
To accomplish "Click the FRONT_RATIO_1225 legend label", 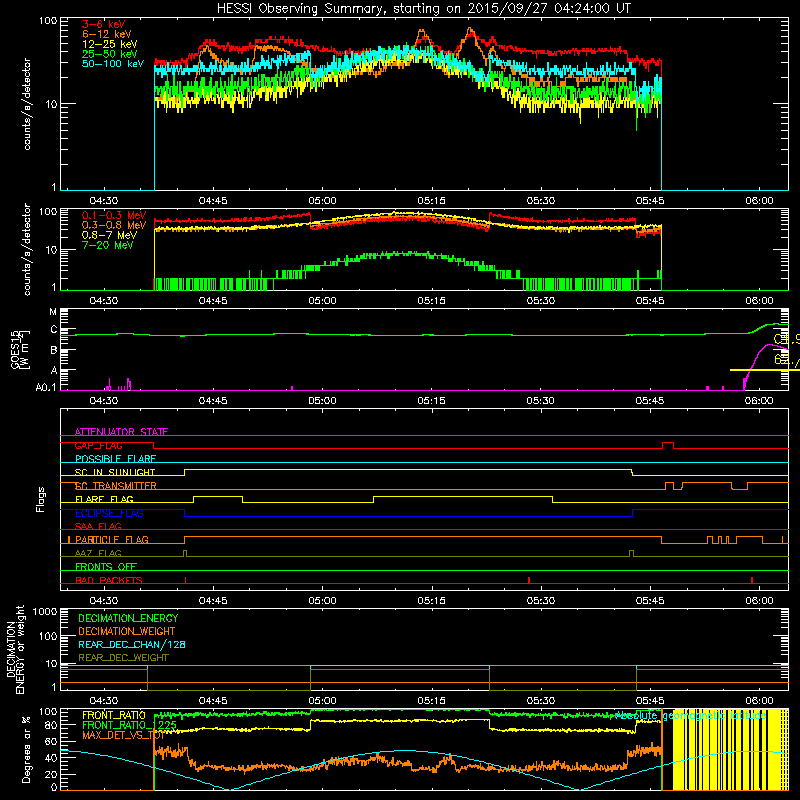I will pyautogui.click(x=129, y=725).
